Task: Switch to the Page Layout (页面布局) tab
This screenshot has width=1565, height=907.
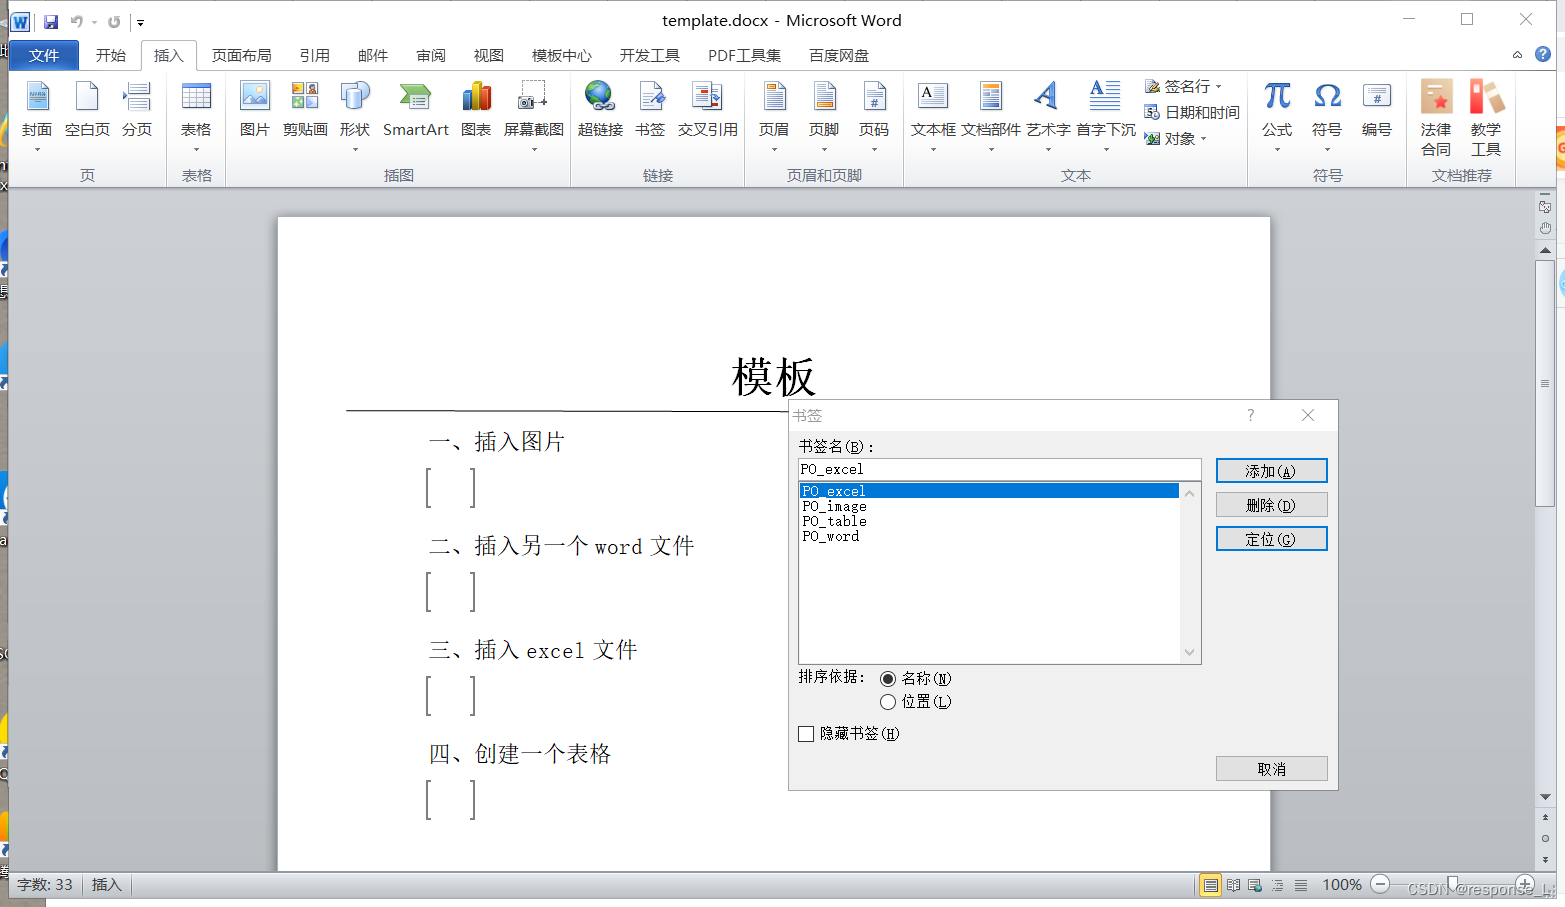Action: pos(241,55)
